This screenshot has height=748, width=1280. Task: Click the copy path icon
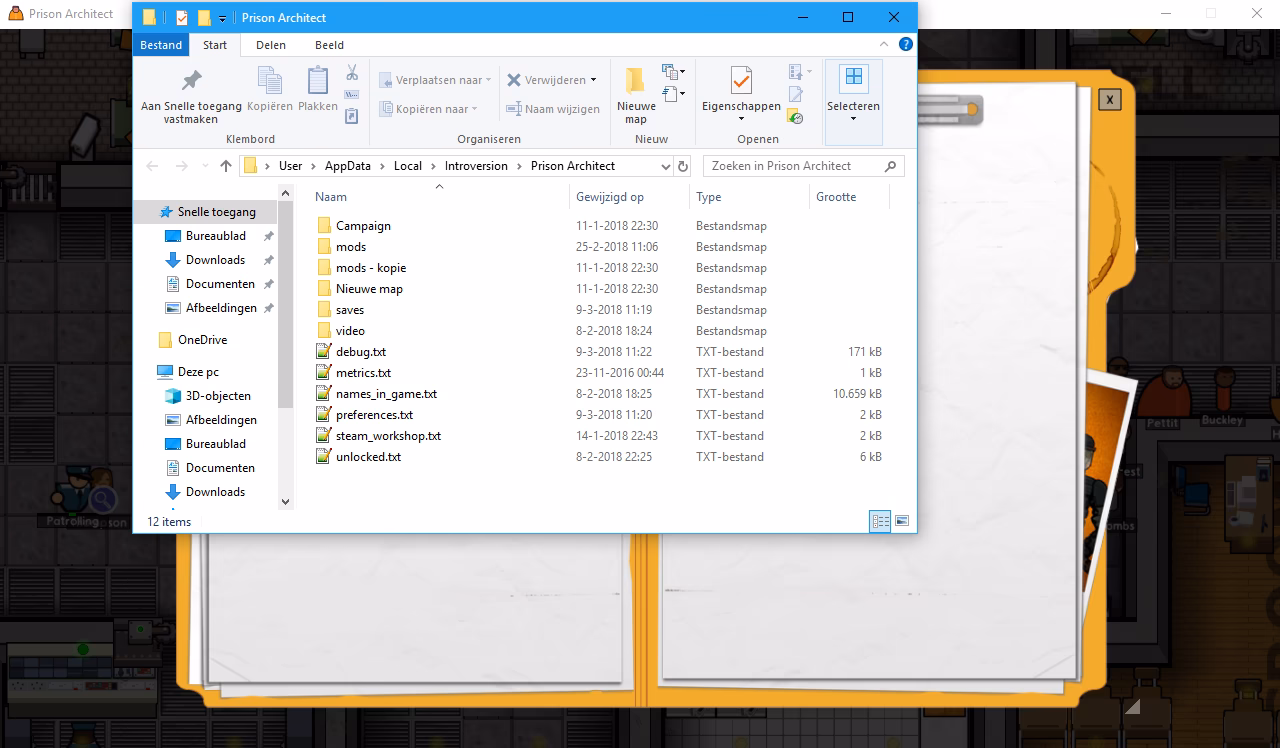click(x=352, y=95)
